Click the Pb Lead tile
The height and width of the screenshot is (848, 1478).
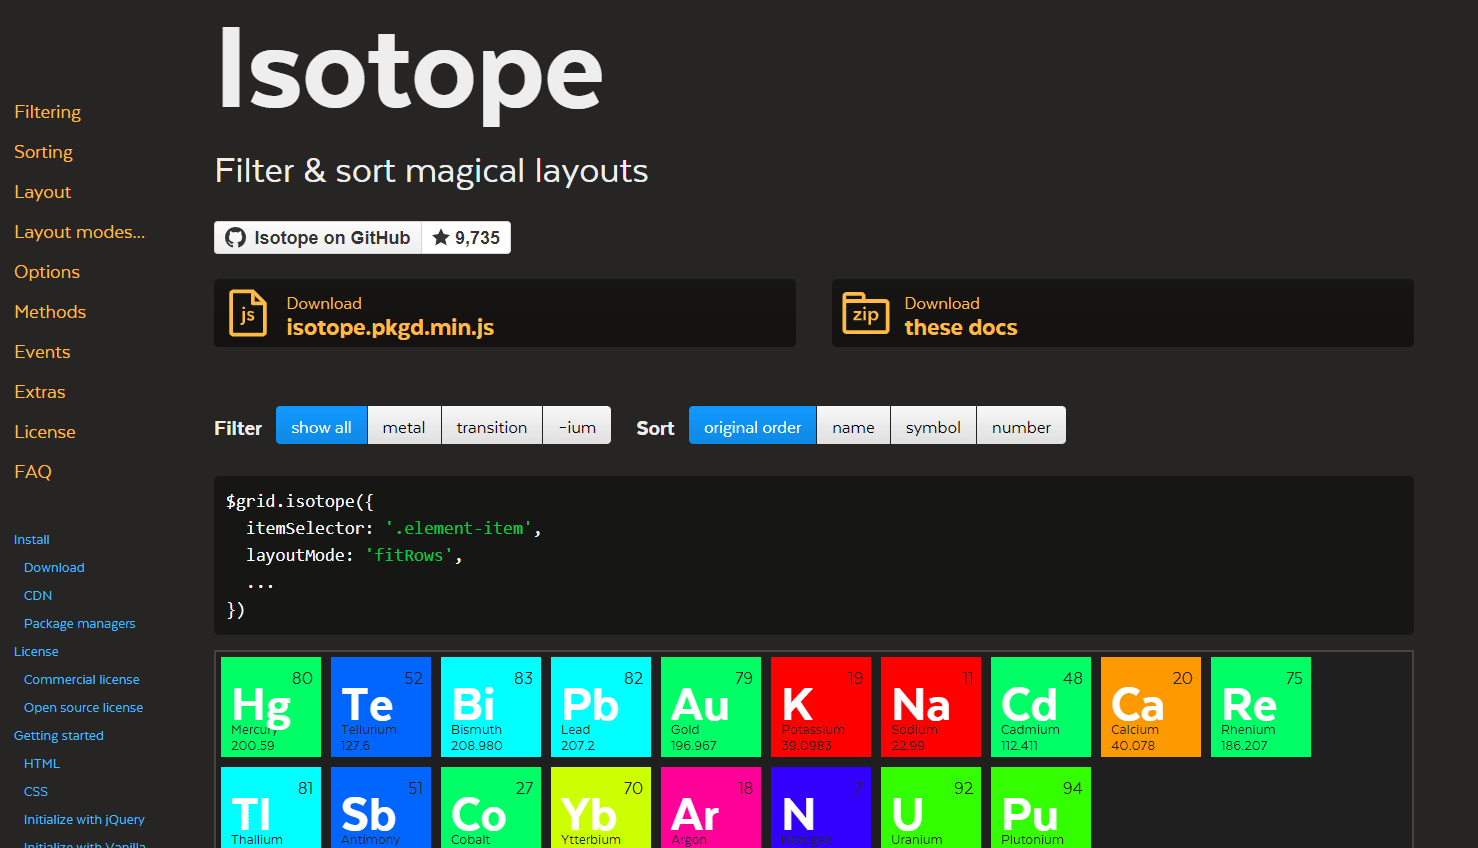tap(601, 707)
